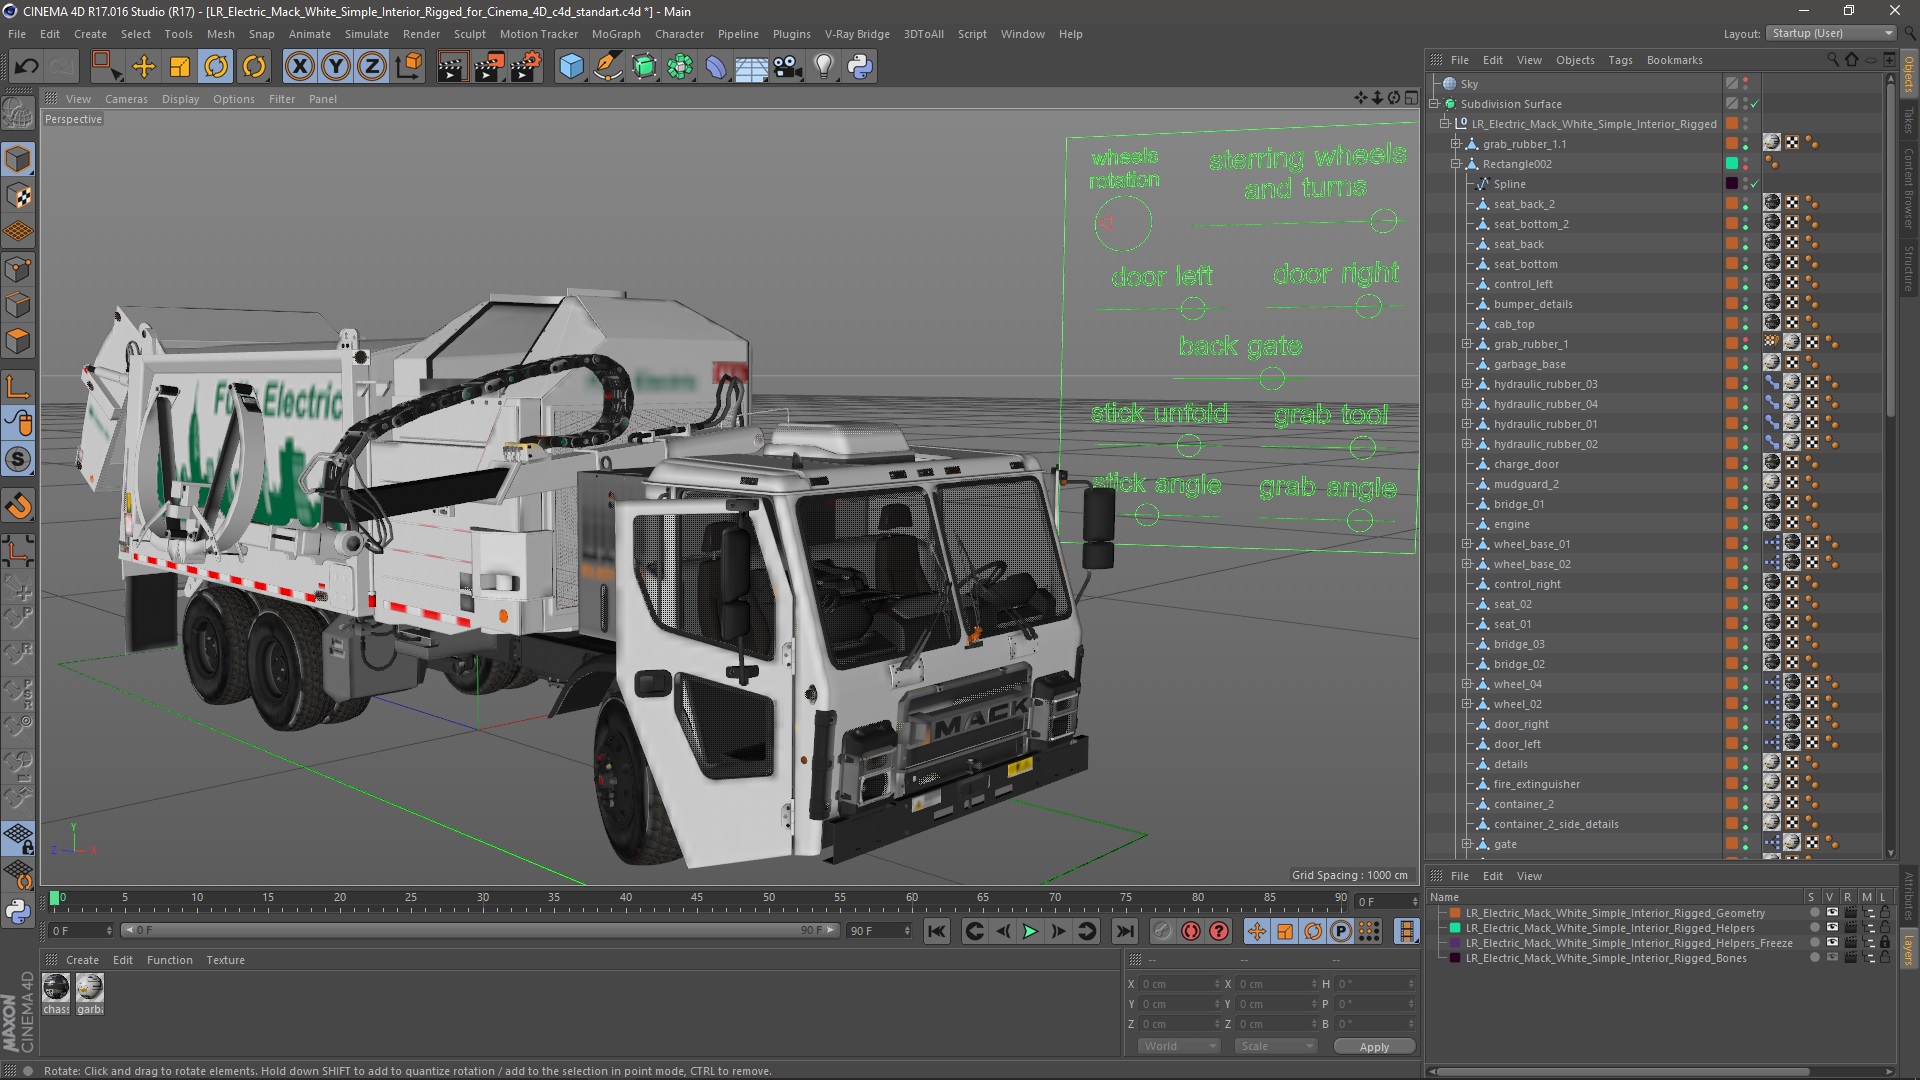
Task: Add a Subdivision Surface generator
Action: point(644,67)
